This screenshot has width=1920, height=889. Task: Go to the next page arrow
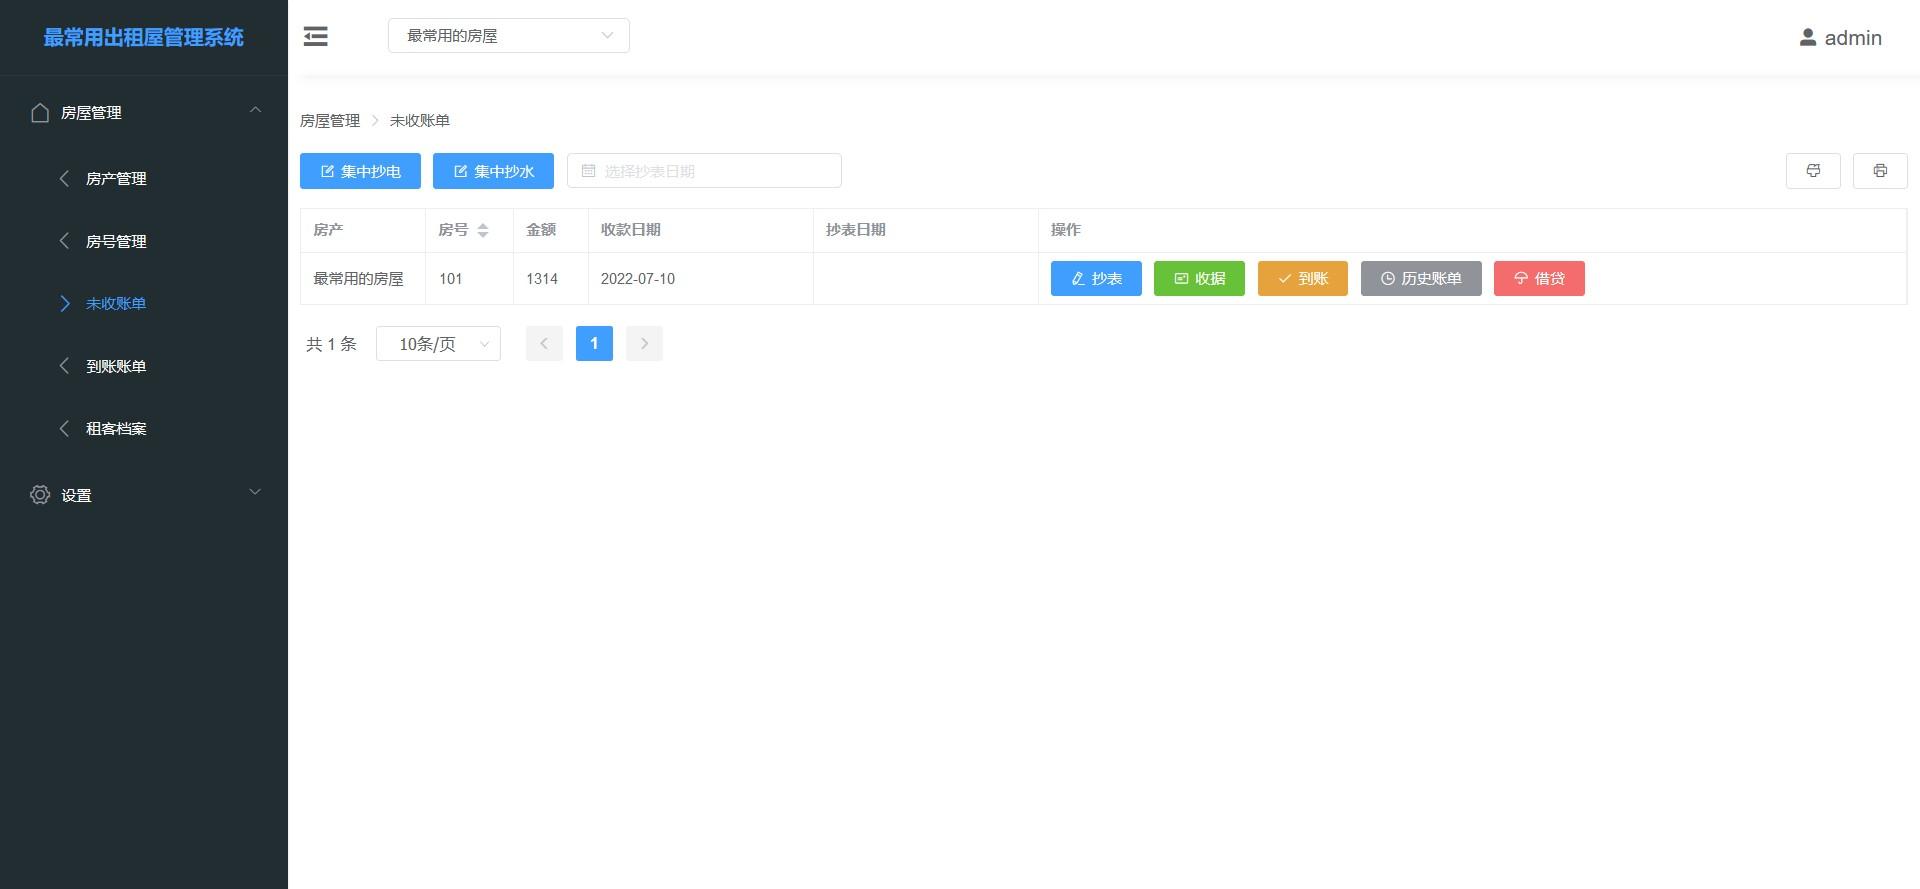click(644, 343)
